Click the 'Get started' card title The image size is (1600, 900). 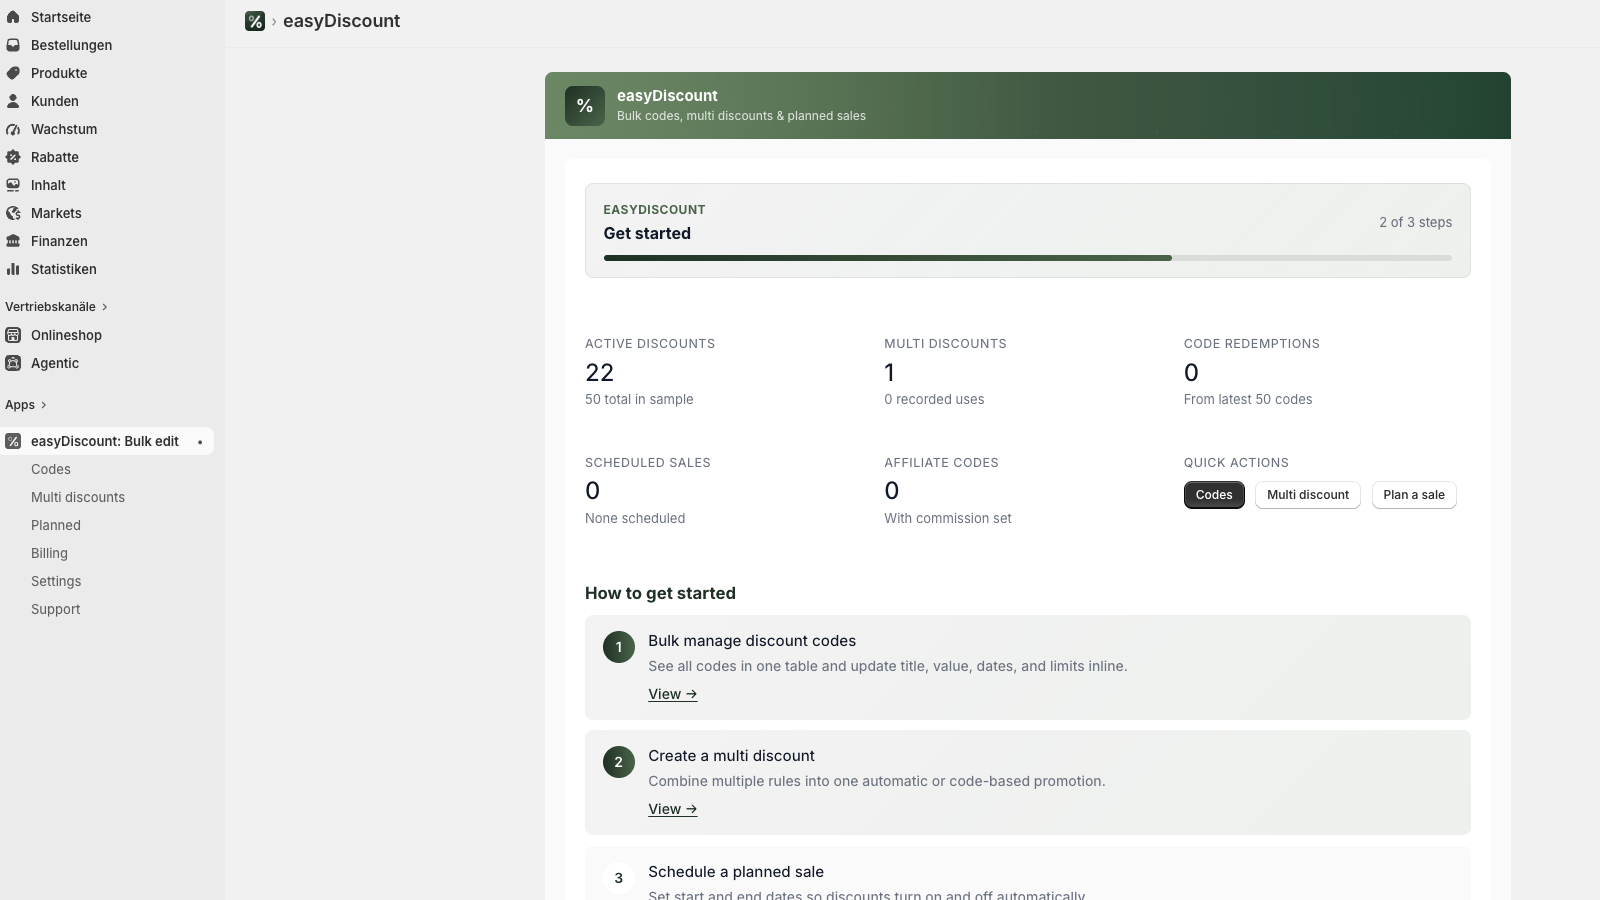coord(647,233)
